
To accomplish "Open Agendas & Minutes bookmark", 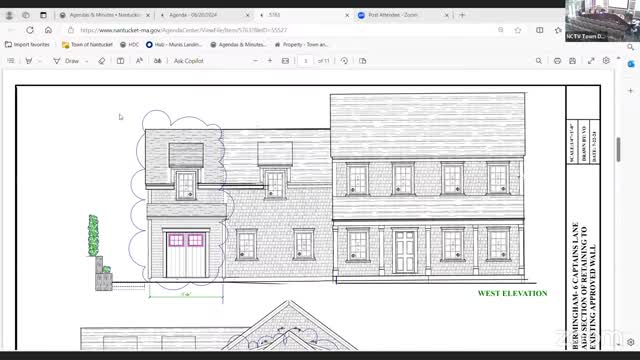I will 238,44.
